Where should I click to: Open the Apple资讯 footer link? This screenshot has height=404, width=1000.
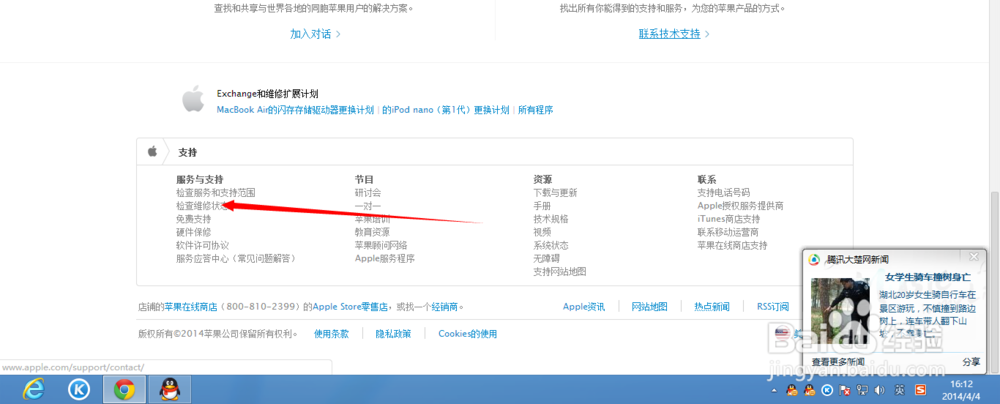click(584, 307)
